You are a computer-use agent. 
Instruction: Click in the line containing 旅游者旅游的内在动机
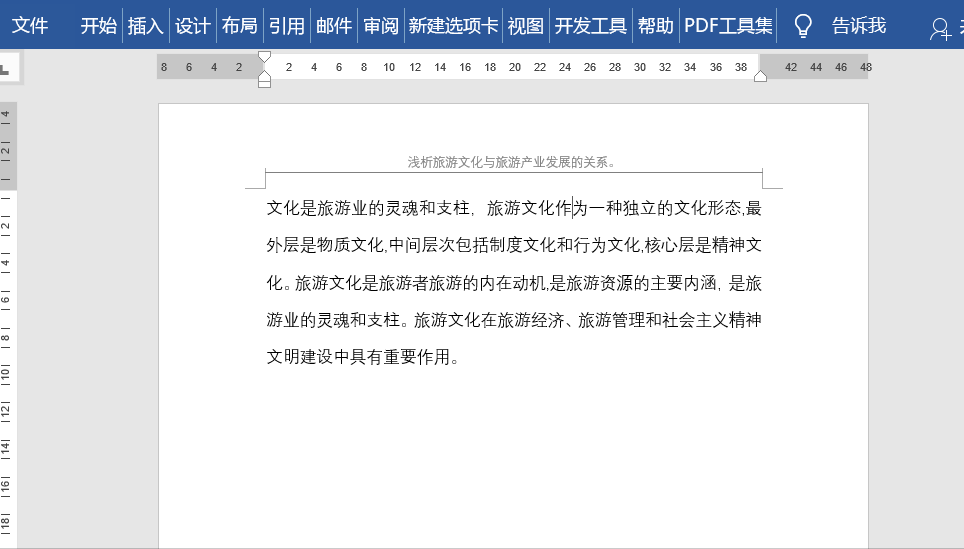pyautogui.click(x=514, y=283)
